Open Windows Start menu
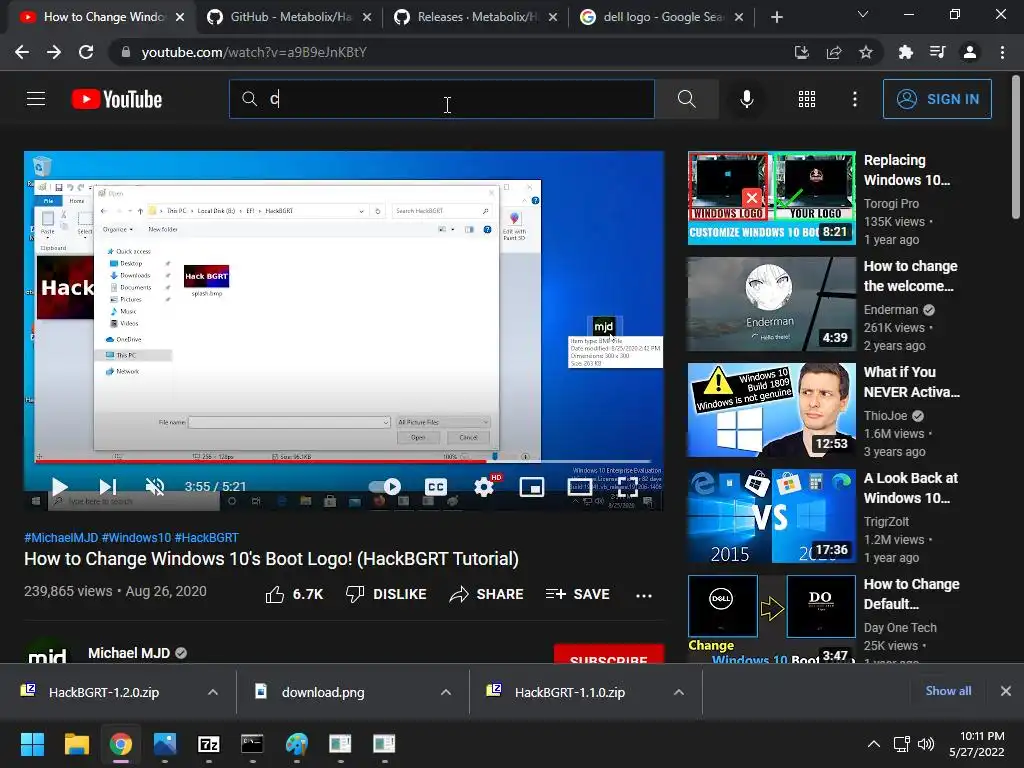Viewport: 1024px width, 768px height. pos(32,744)
